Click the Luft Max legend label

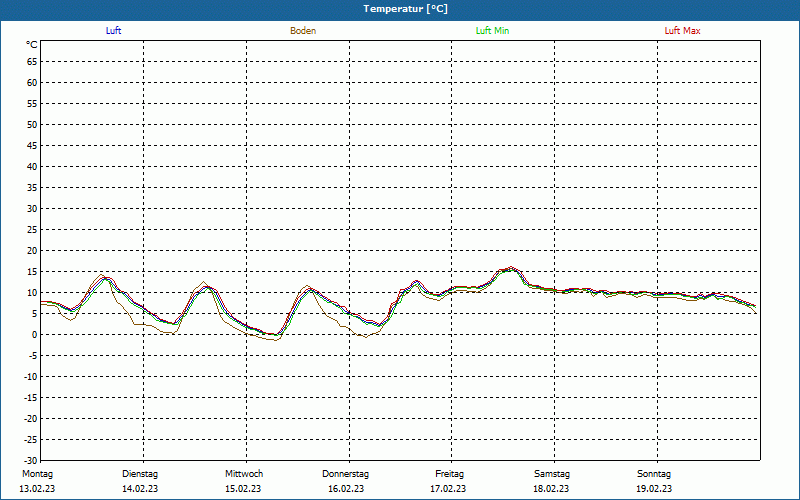point(682,31)
